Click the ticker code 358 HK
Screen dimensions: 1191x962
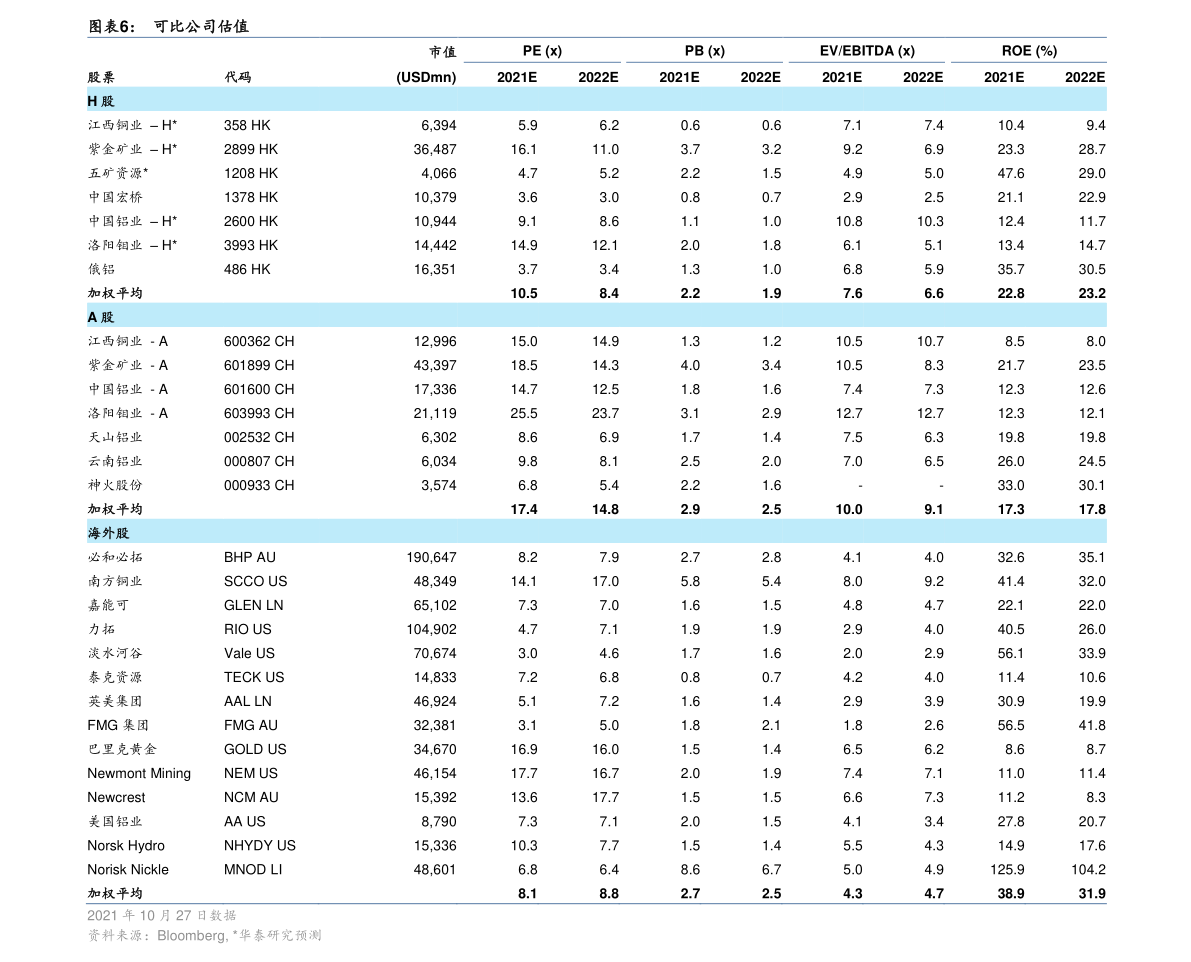(x=247, y=125)
